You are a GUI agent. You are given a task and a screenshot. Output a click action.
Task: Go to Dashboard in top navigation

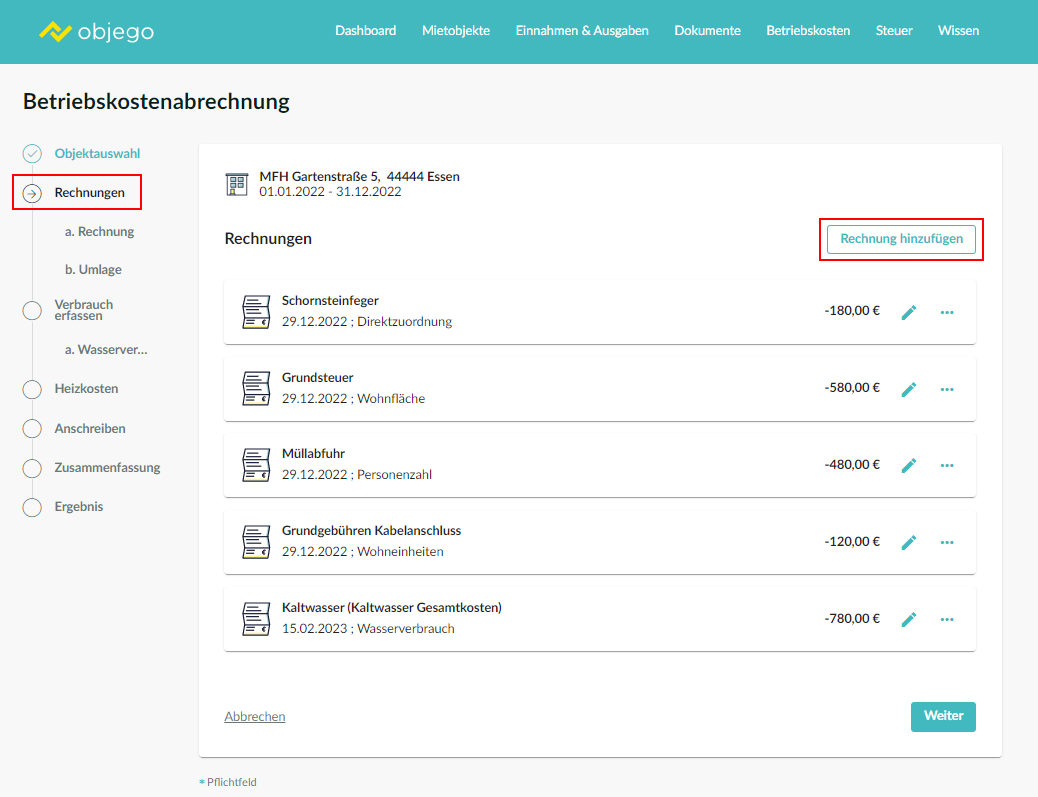tap(365, 31)
